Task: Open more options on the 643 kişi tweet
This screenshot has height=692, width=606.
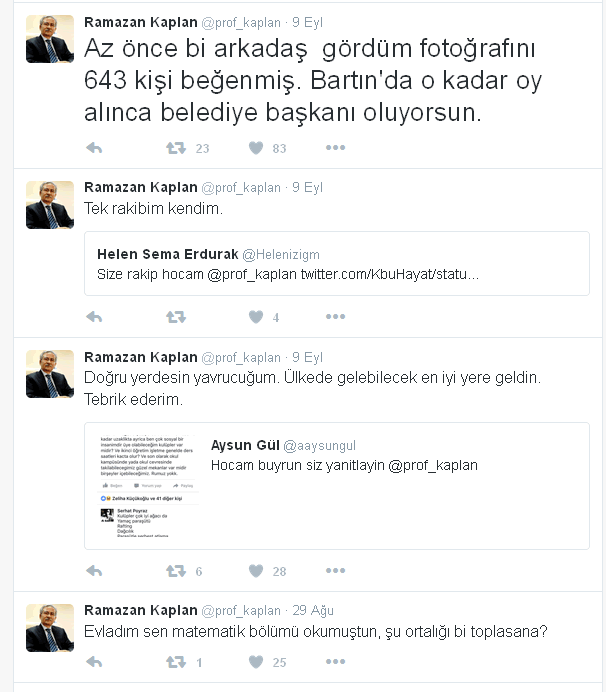Action: click(335, 148)
